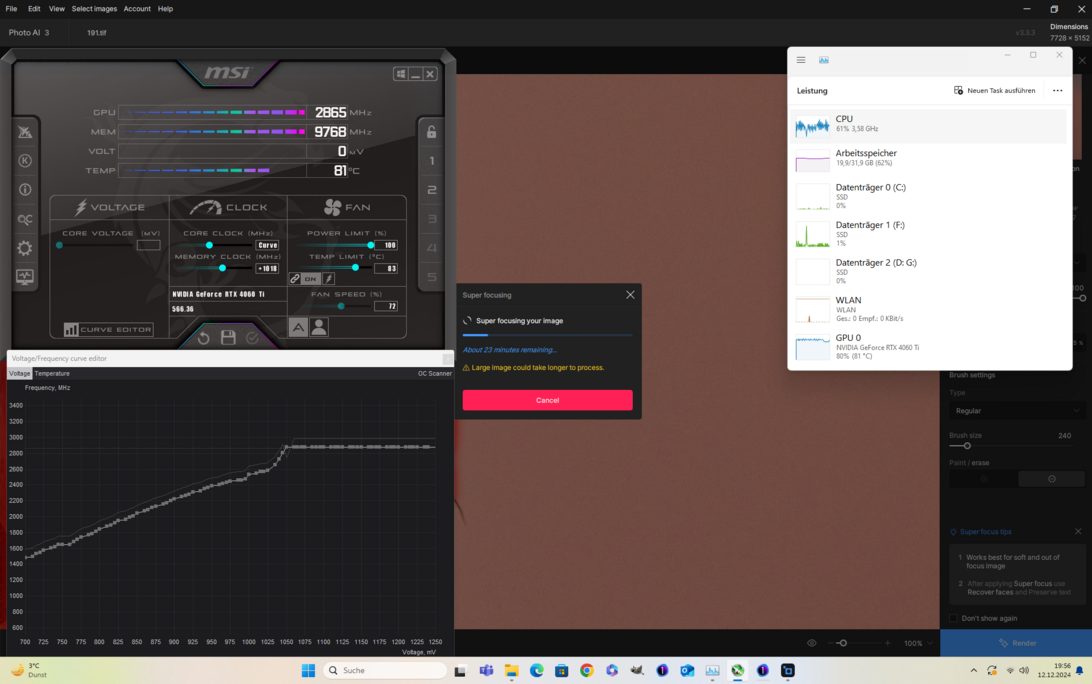Click the Memory Clock slider handle
1092x684 pixels.
(x=222, y=268)
